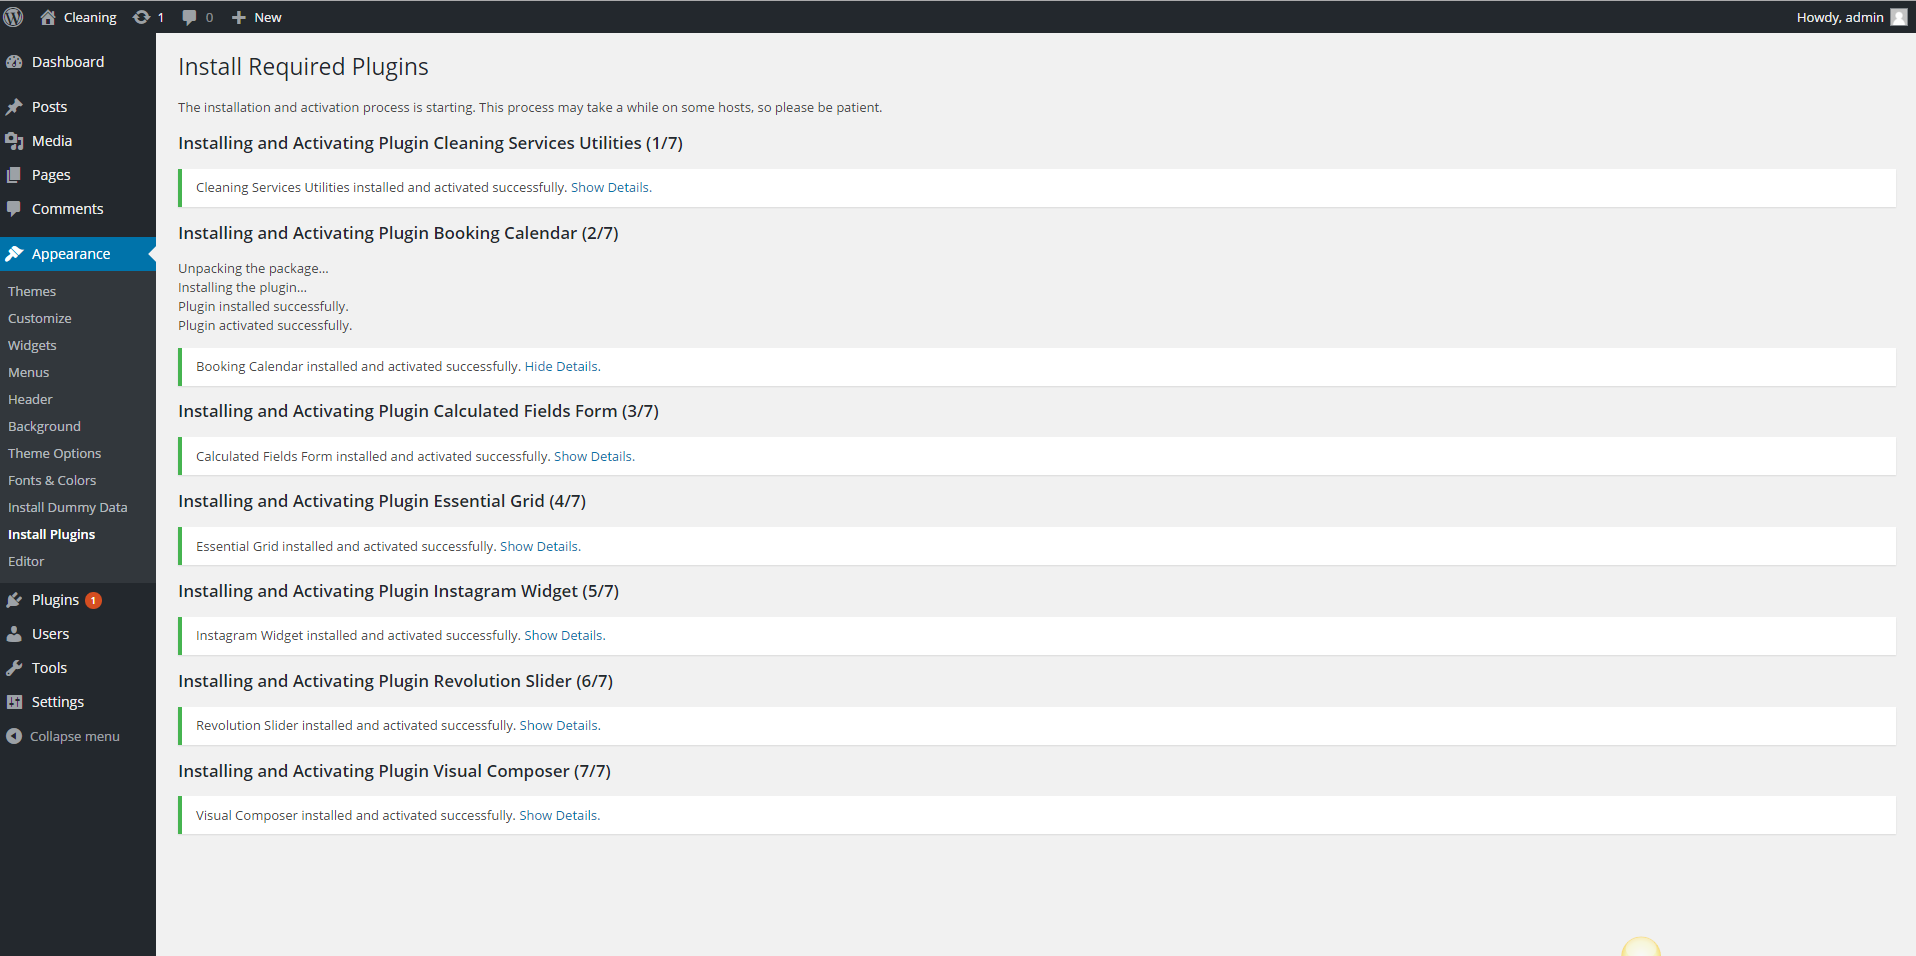
Task: Show Details for Revolution Slider
Action: [x=558, y=725]
